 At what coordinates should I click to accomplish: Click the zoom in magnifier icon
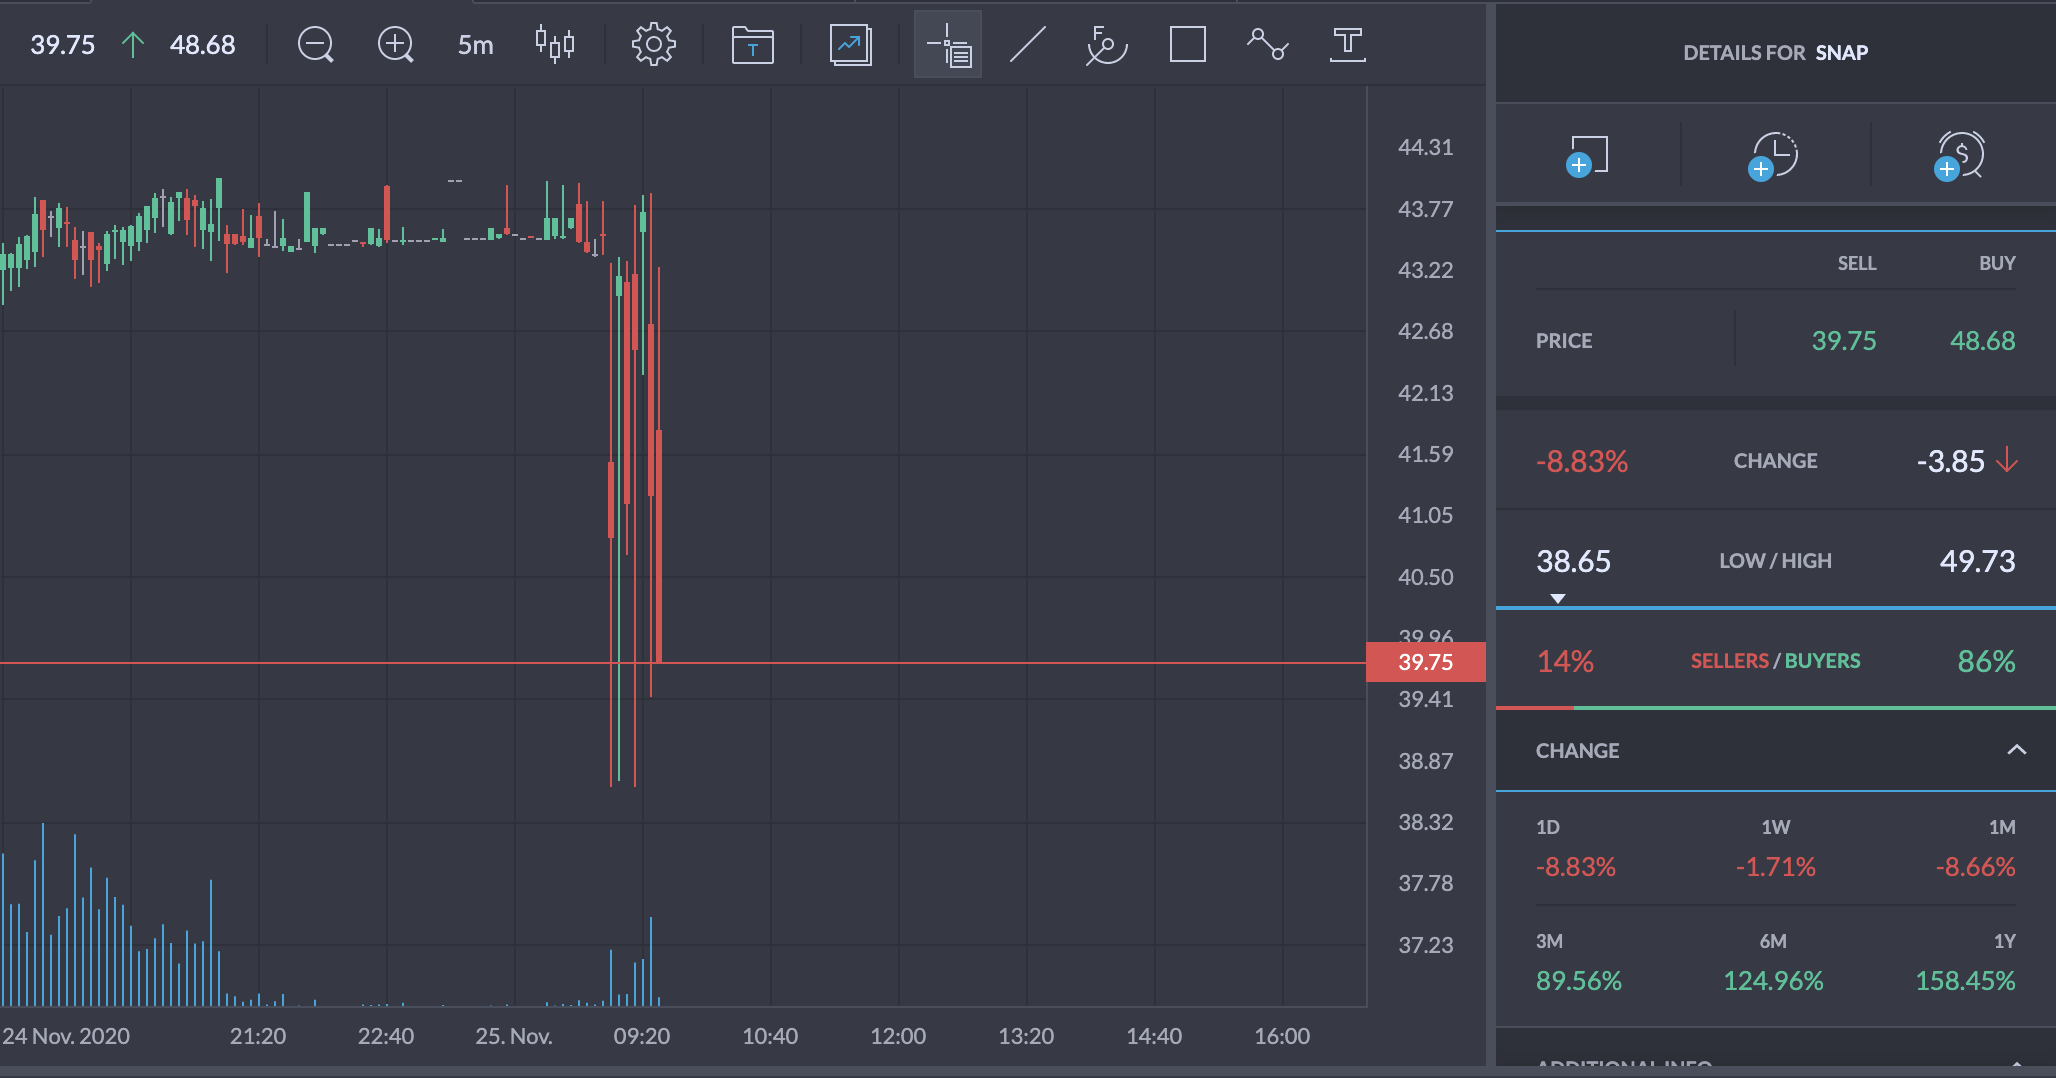[395, 45]
